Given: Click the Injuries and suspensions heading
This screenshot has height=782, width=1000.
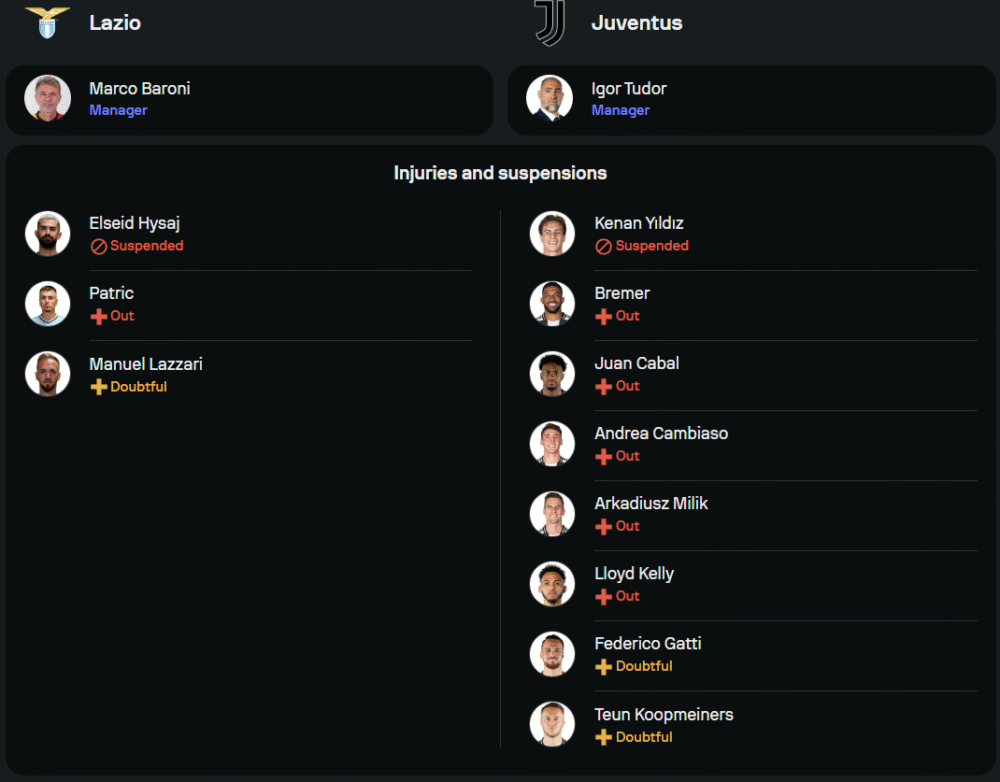Looking at the screenshot, I should point(500,173).
